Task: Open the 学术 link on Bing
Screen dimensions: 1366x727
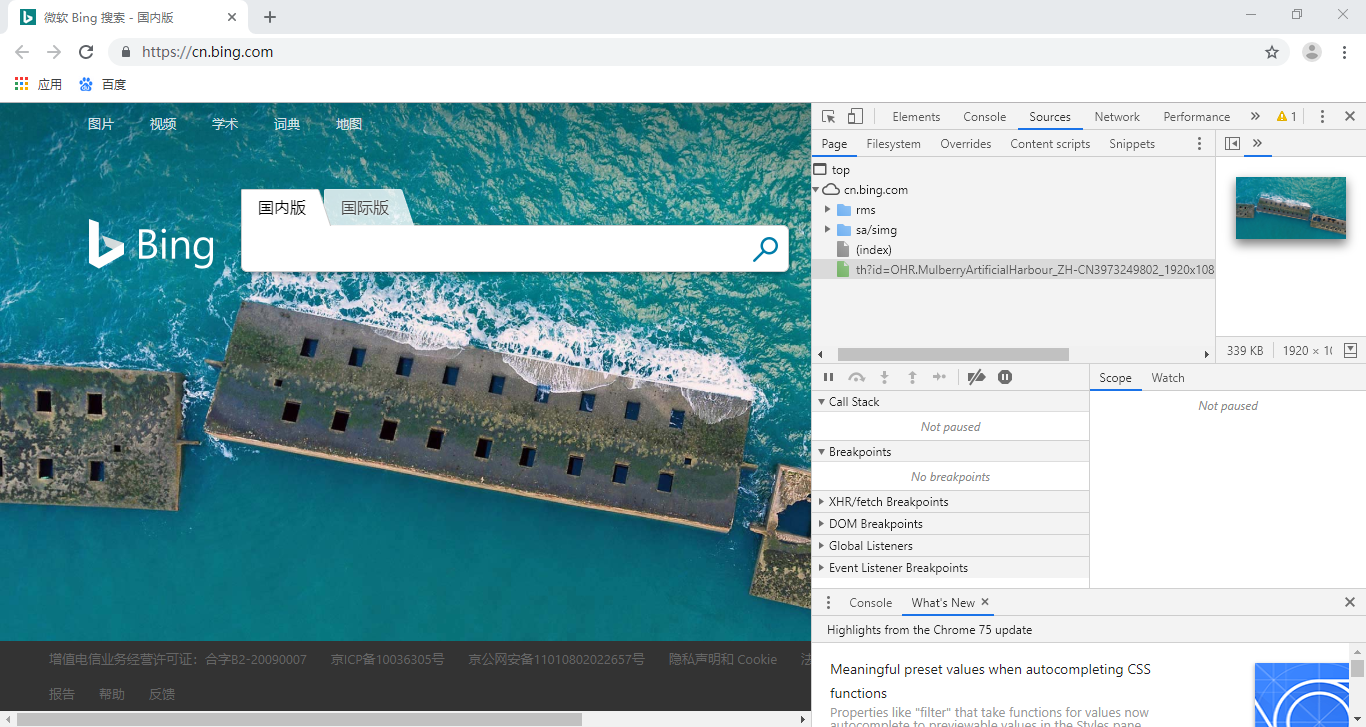Action: coord(225,124)
